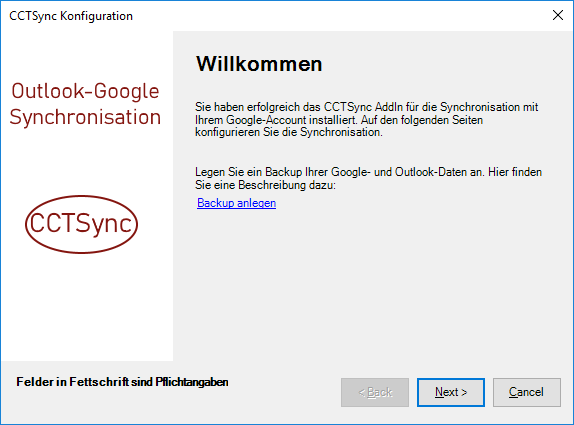Click empty white area below CCTSync logo
Screen dimensions: 574x425
coord(87,307)
